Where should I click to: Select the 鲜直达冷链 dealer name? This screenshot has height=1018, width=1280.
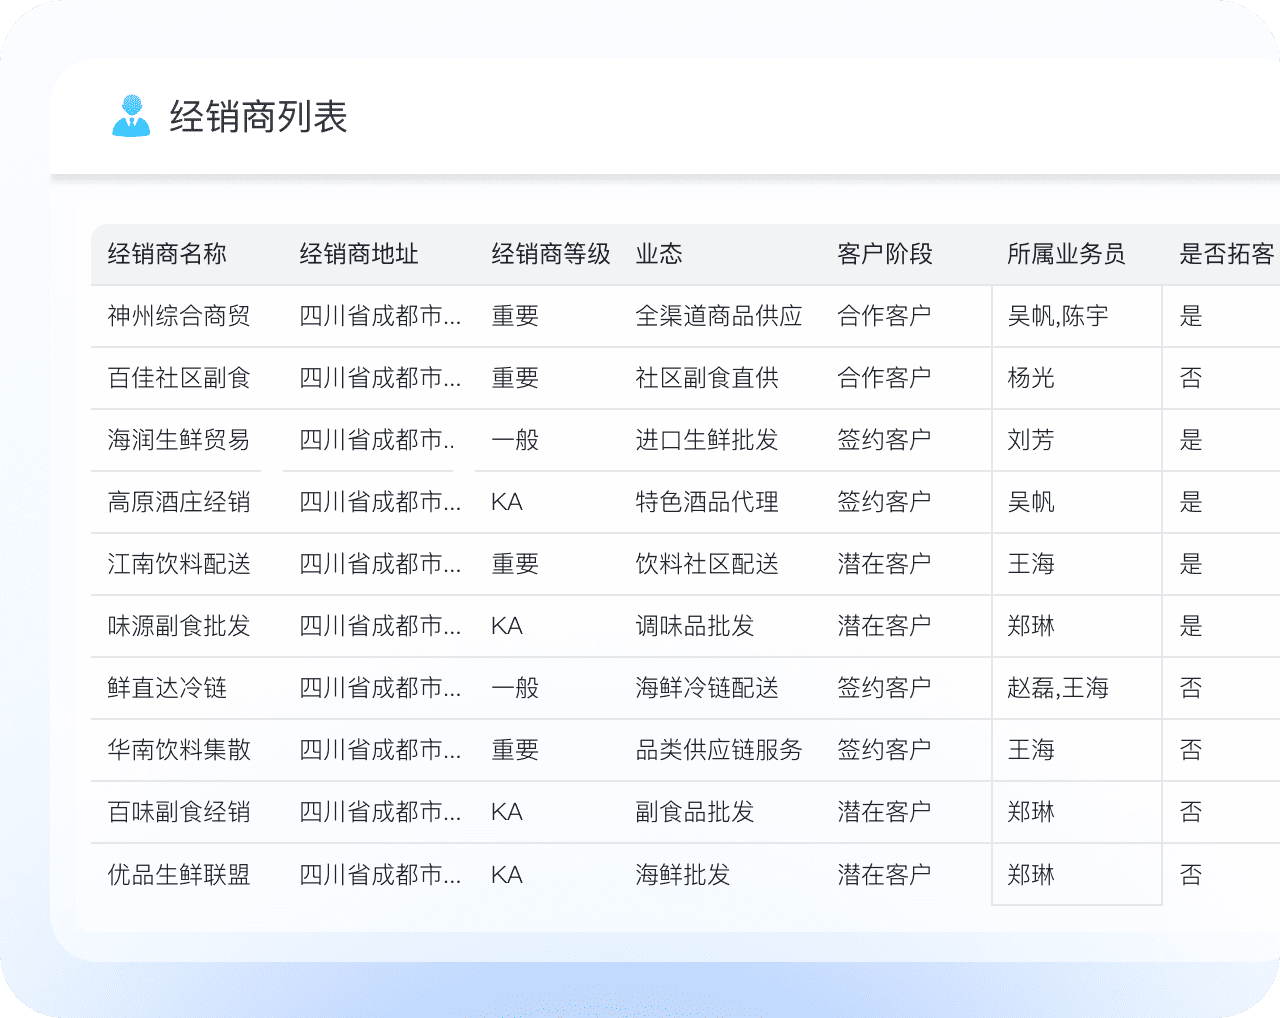click(167, 688)
